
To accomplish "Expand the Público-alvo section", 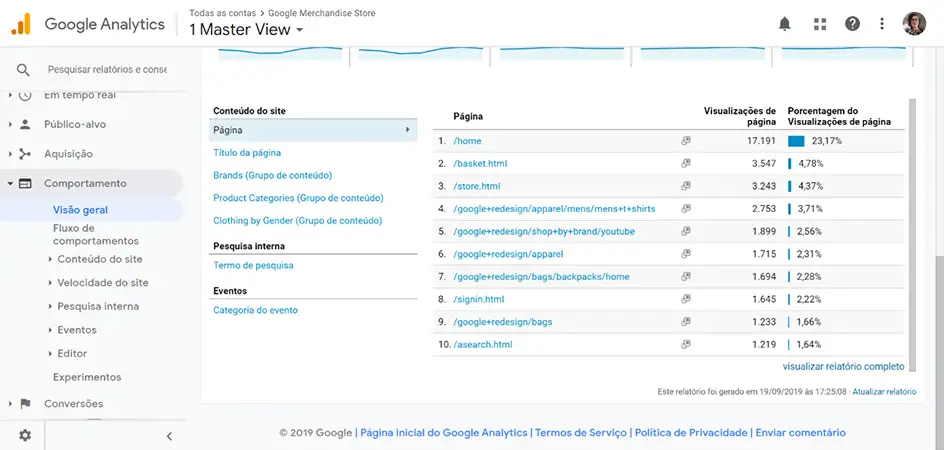I will 10,125.
